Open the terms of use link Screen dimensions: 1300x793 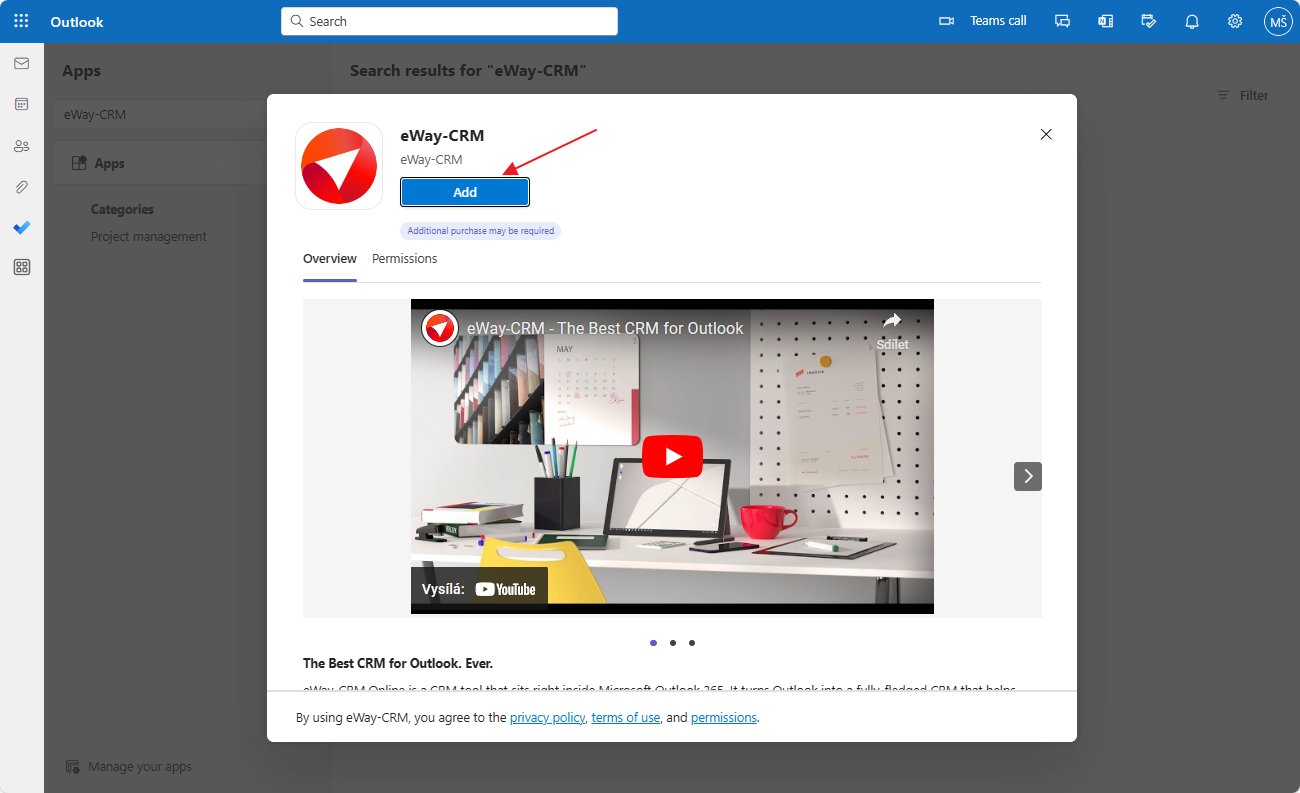pos(626,717)
